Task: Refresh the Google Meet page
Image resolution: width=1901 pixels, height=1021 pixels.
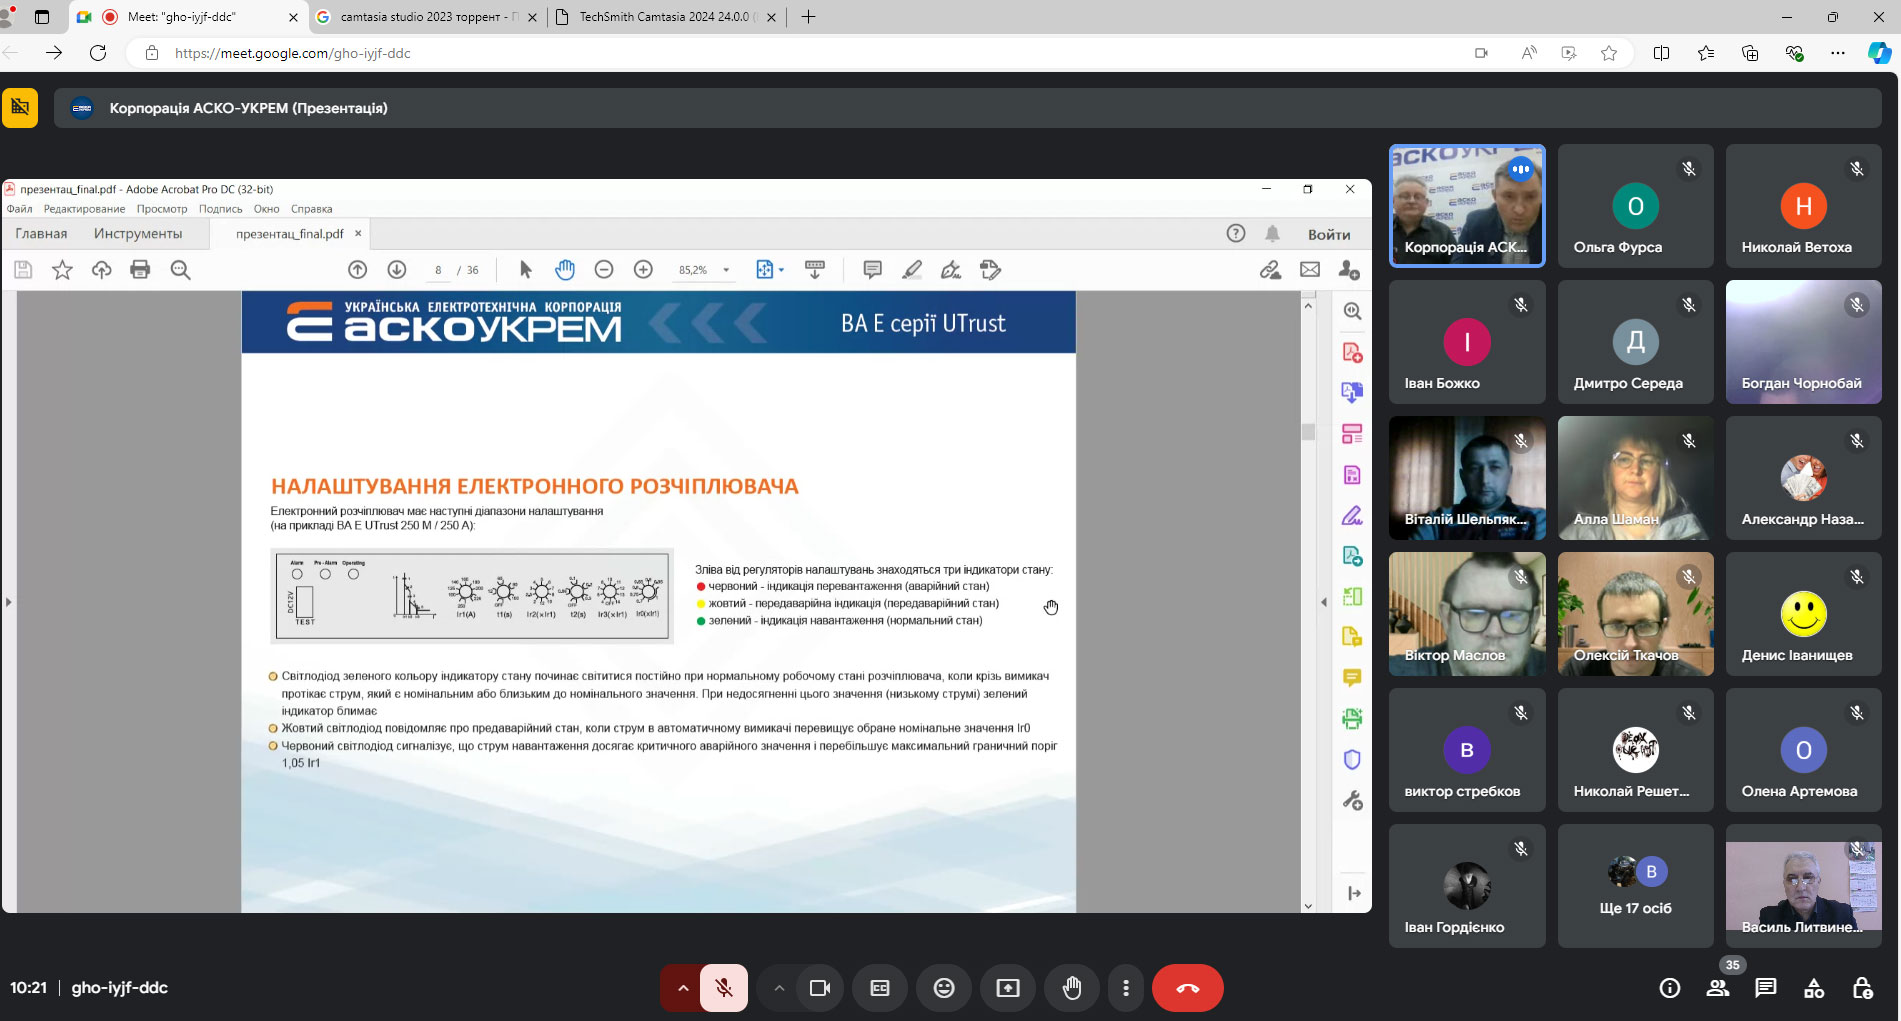Action: point(98,53)
